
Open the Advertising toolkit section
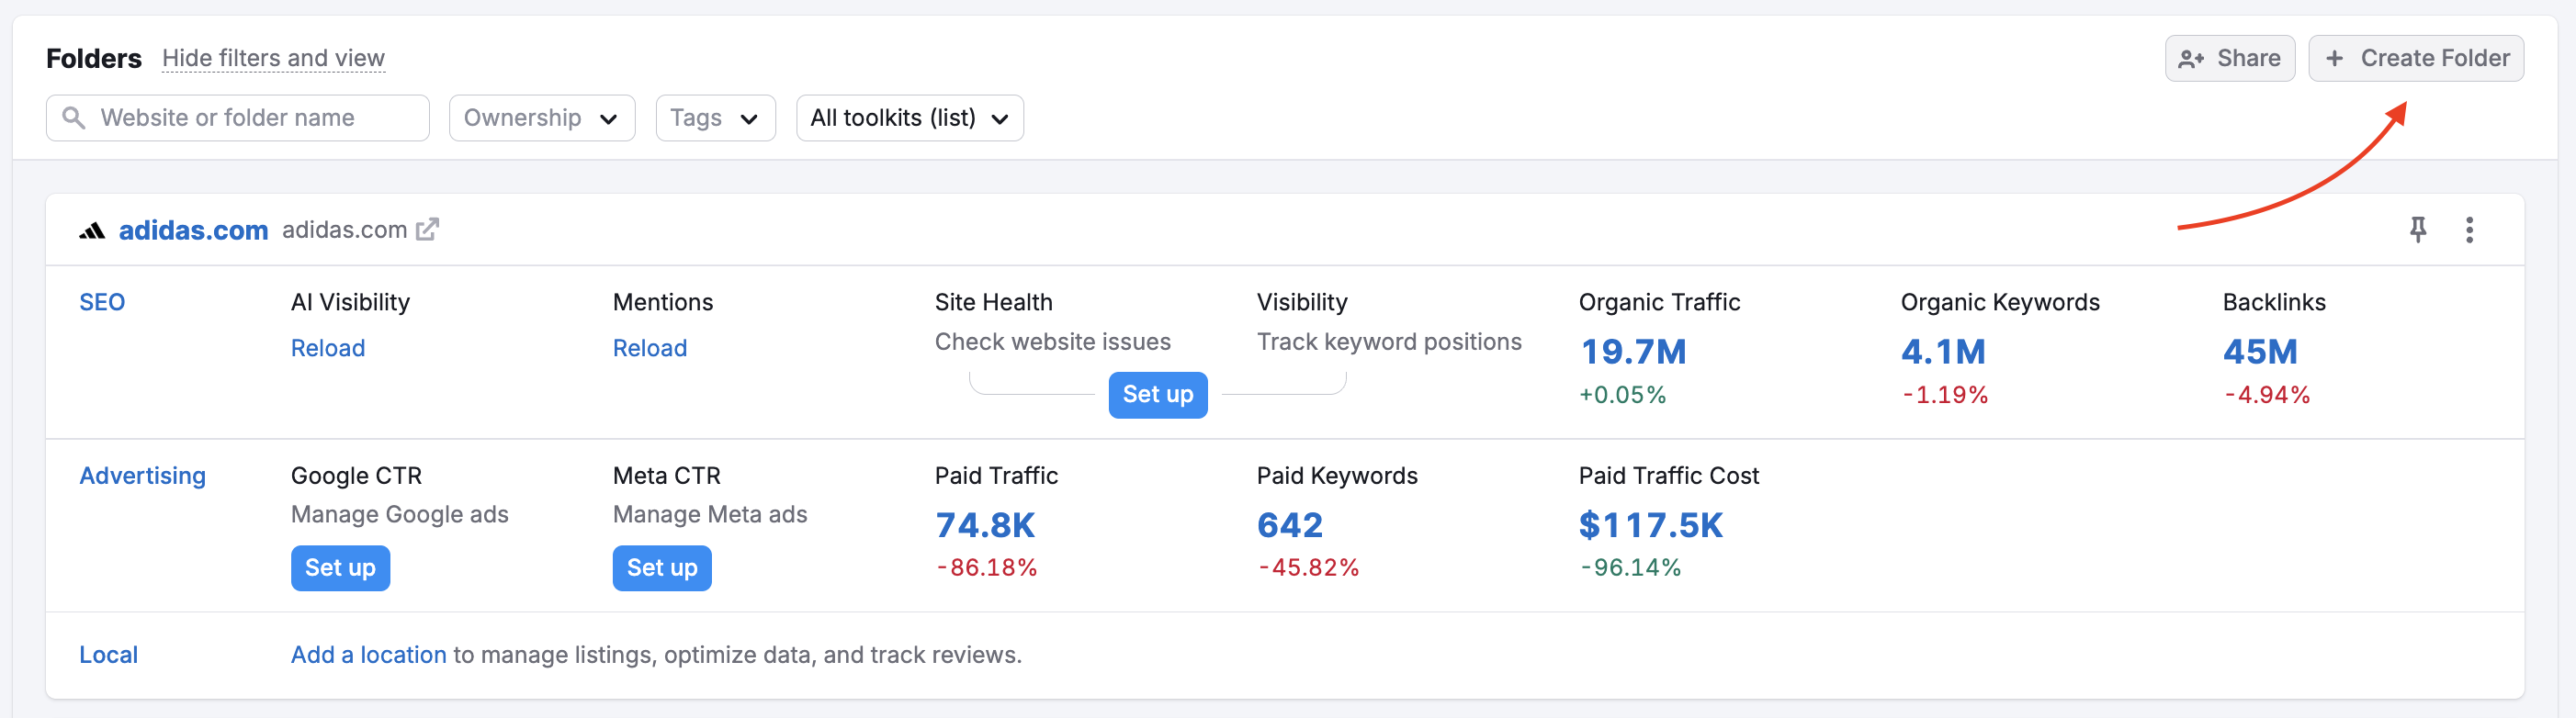pos(142,475)
